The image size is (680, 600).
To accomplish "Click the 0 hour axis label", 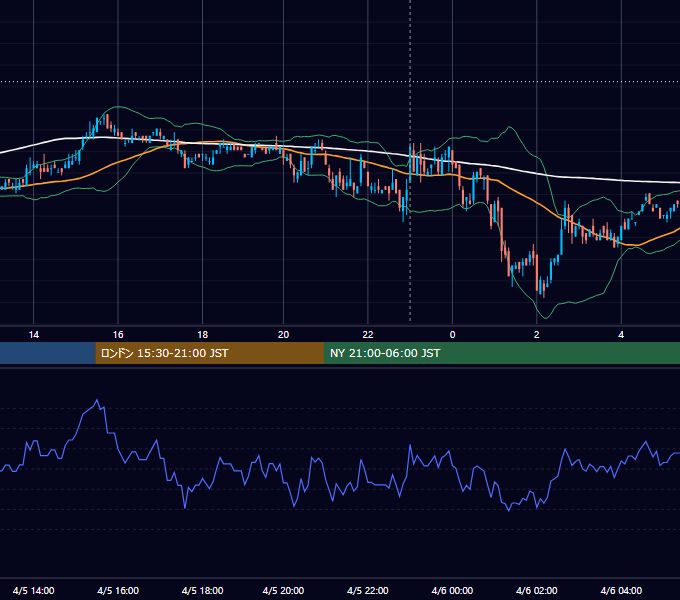I will (x=452, y=335).
